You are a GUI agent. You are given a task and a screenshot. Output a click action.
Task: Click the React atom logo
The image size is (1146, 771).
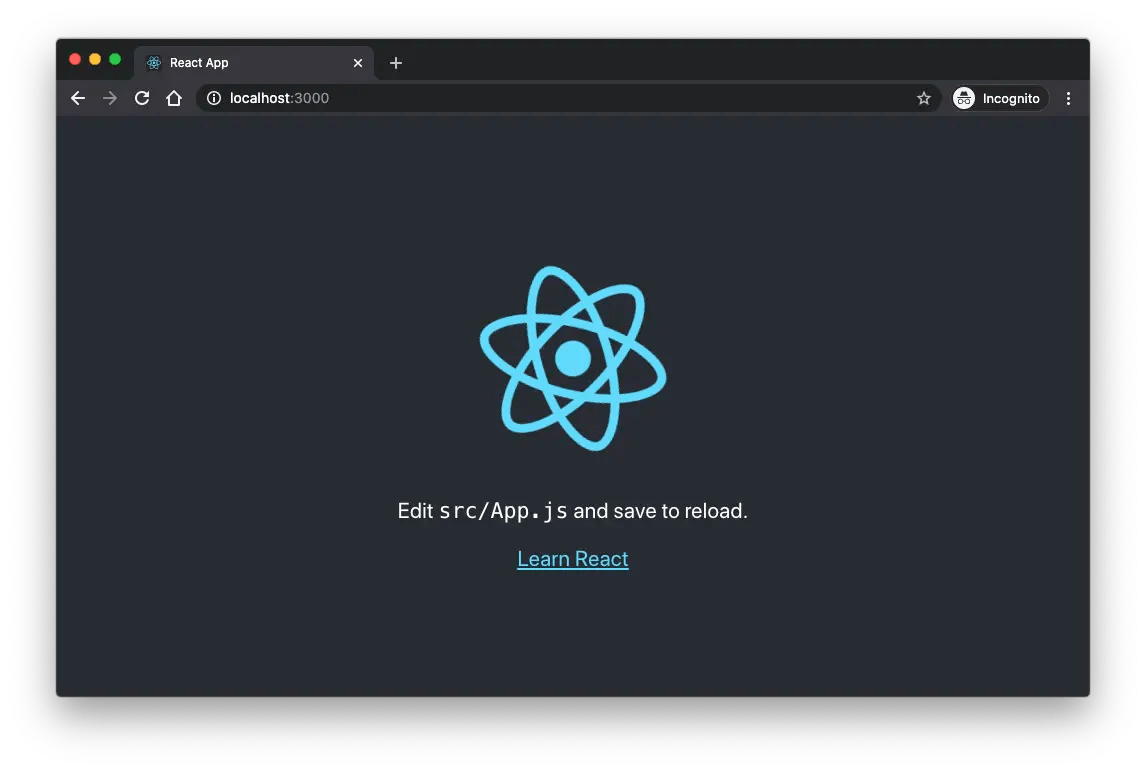click(x=573, y=358)
